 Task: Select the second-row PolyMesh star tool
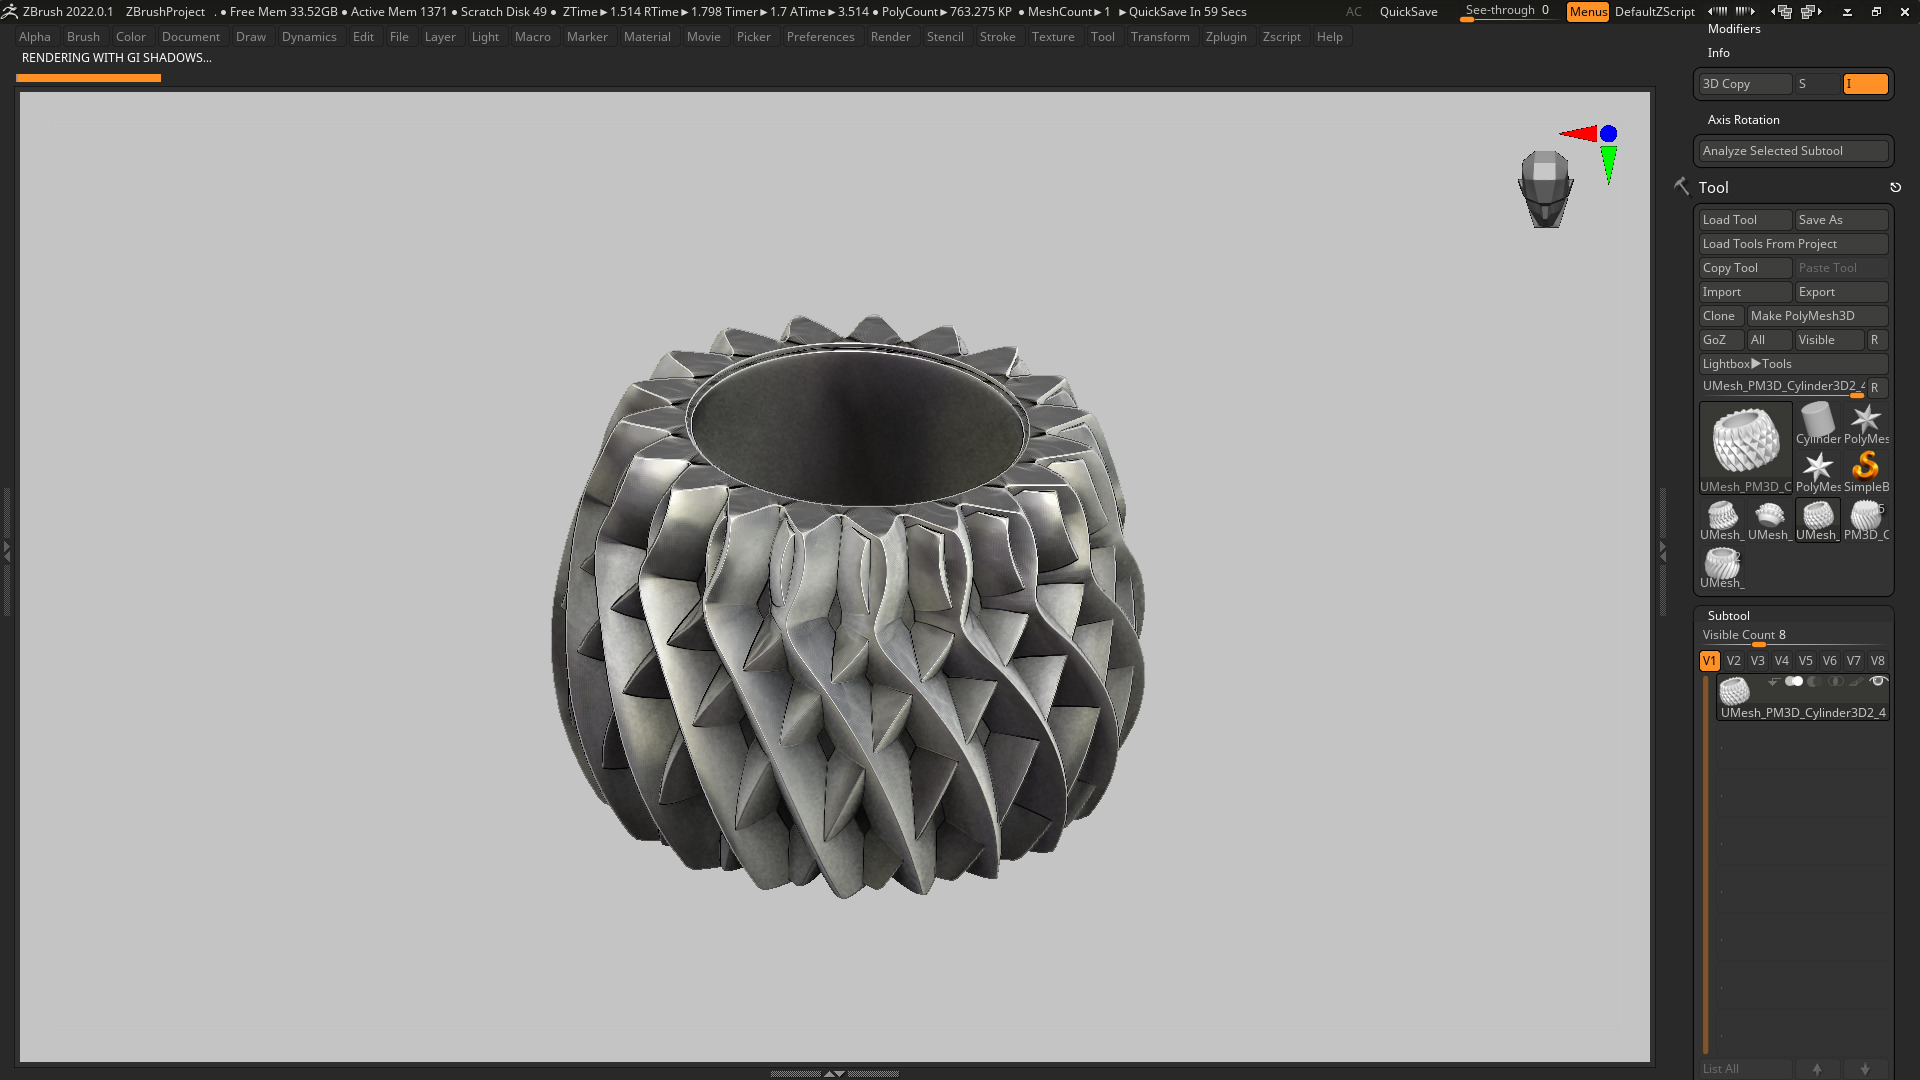(x=1818, y=472)
